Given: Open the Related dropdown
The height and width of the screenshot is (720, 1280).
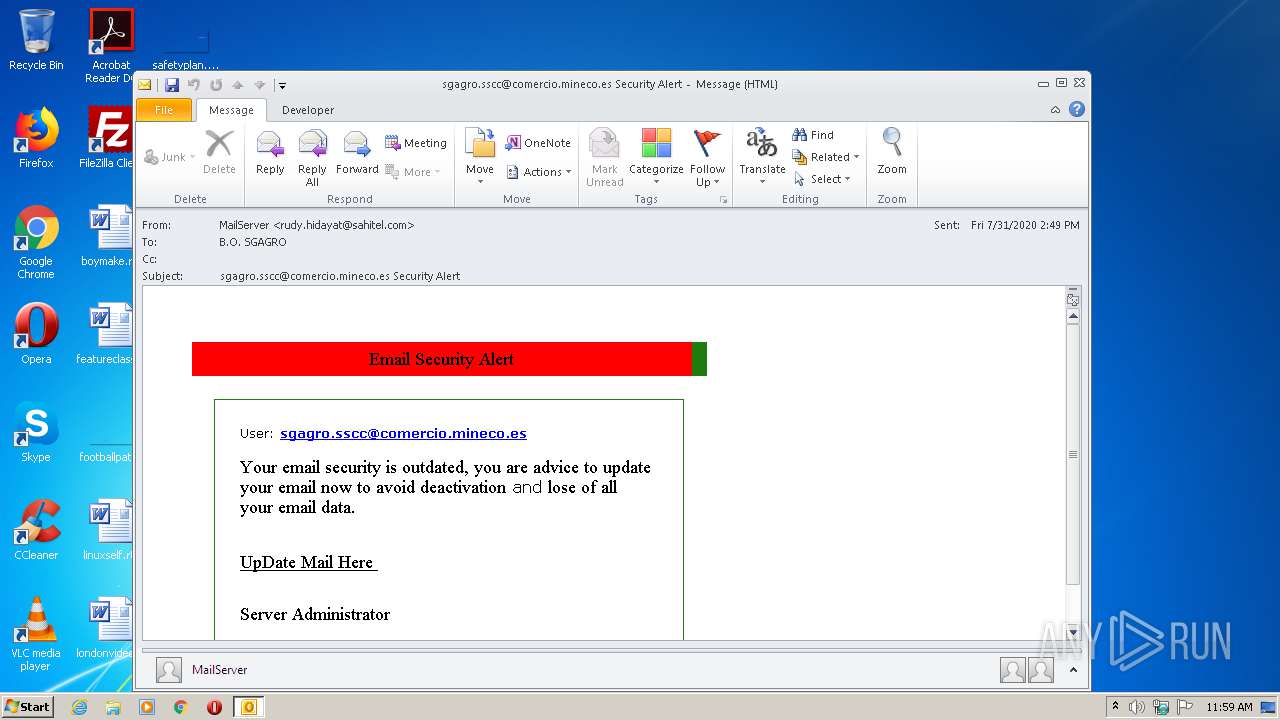Looking at the screenshot, I should (826, 157).
